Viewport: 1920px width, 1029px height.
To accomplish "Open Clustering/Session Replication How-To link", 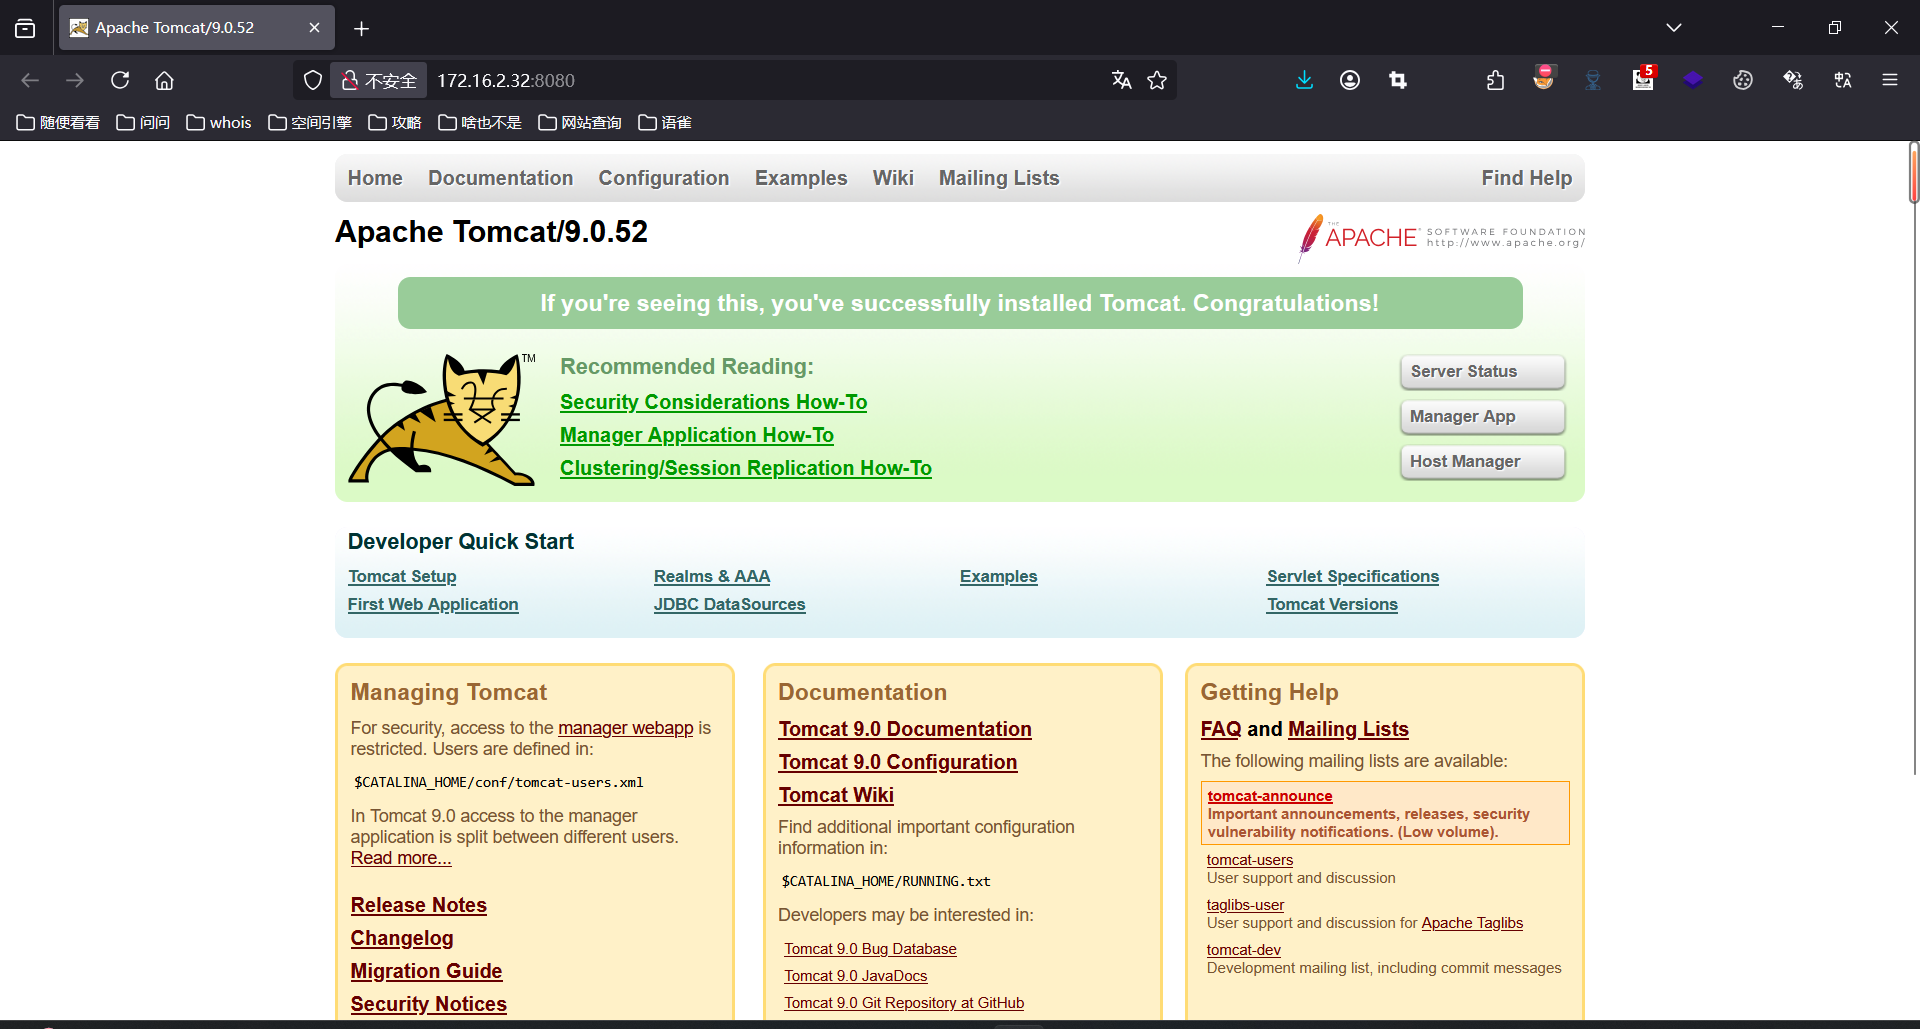I will pos(746,468).
